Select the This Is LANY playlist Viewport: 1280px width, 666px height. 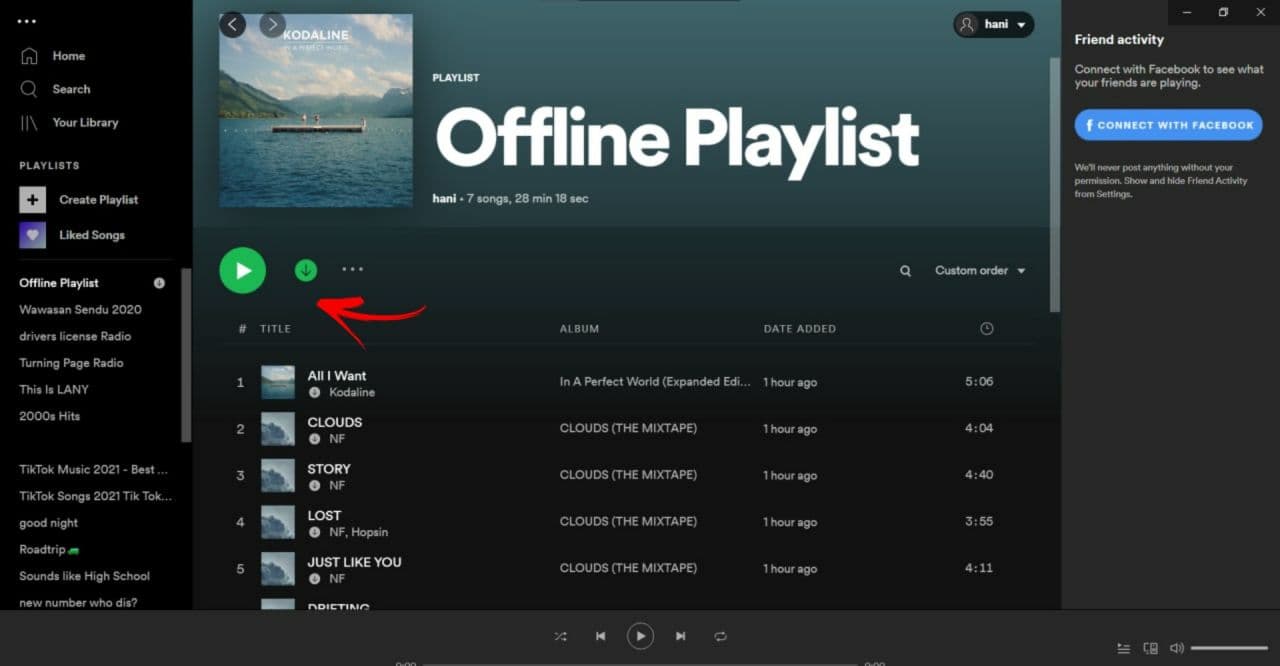54,389
